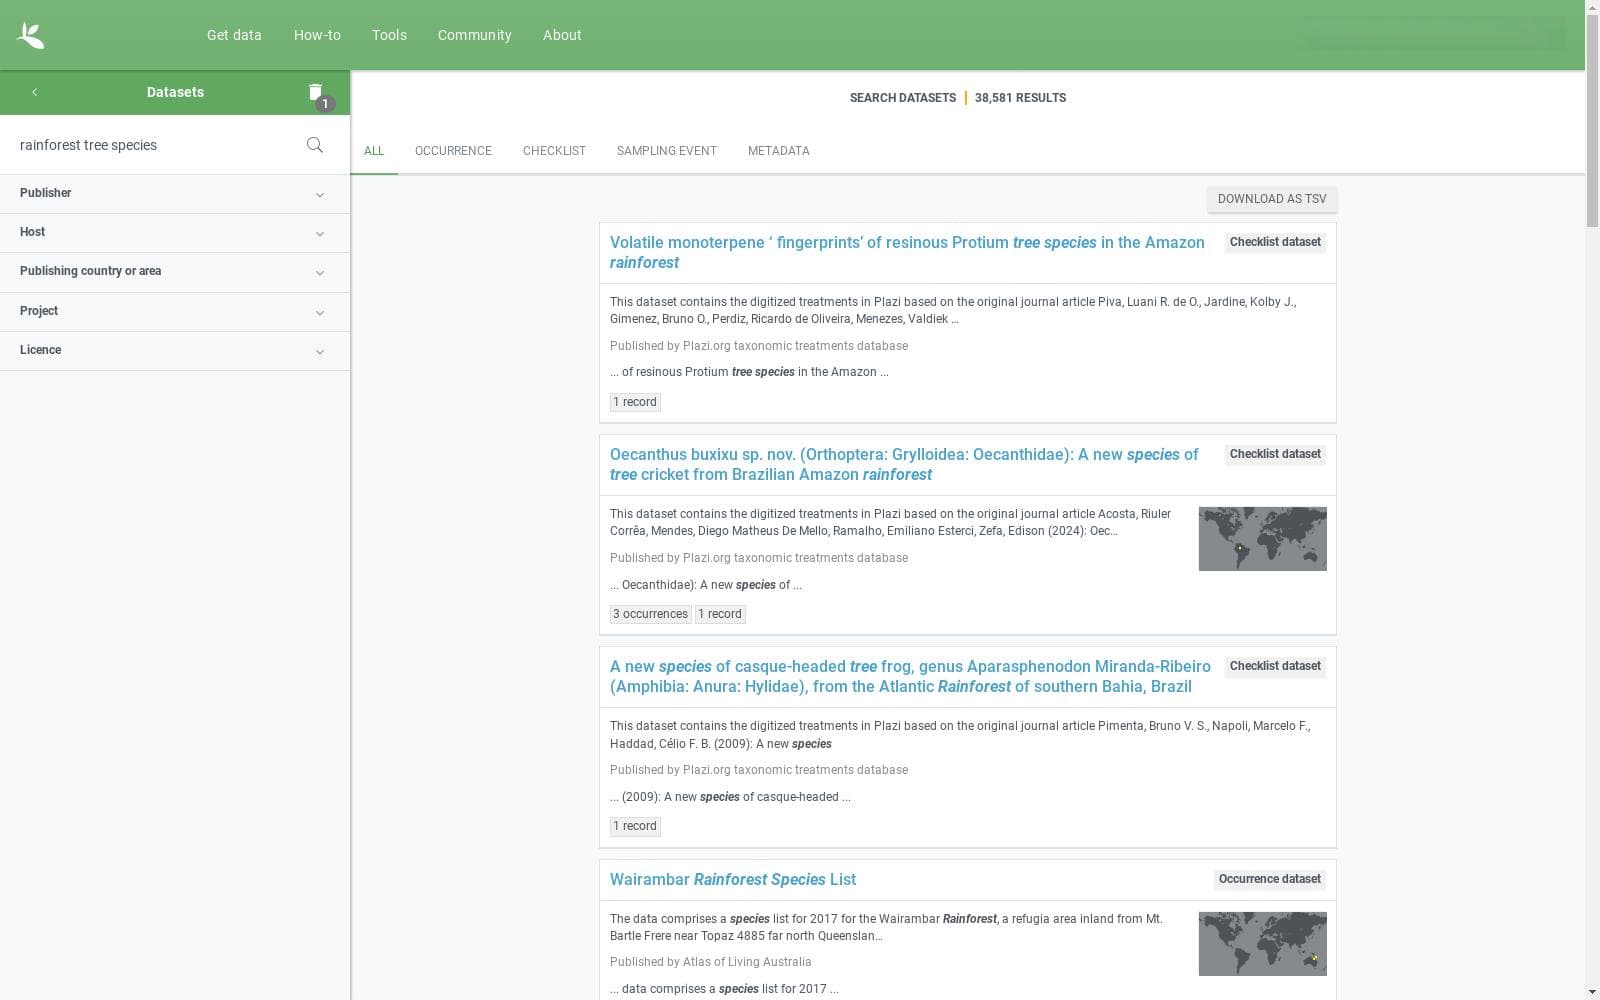The image size is (1600, 1000).
Task: Click the Wairambar dataset map thumbnail
Action: [1262, 944]
